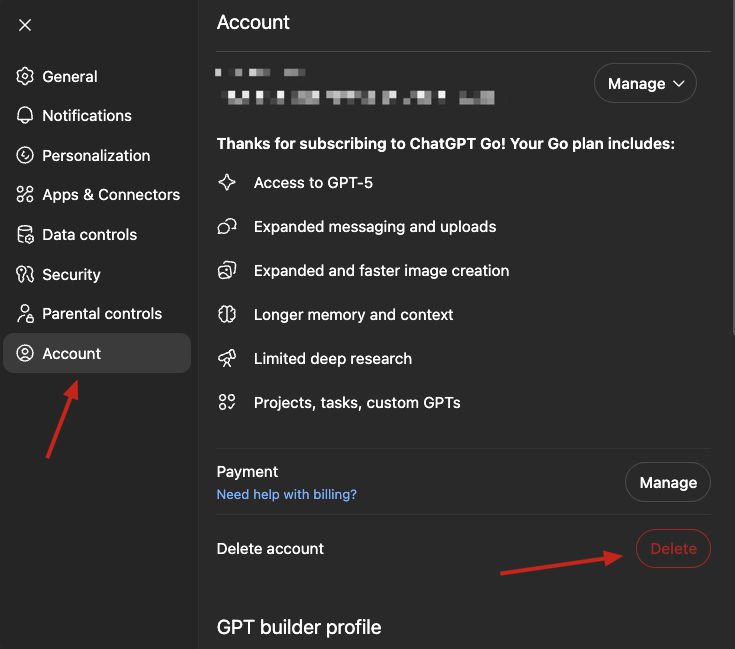Image resolution: width=735 pixels, height=649 pixels.
Task: Click the General gear icon
Action: tap(25, 76)
